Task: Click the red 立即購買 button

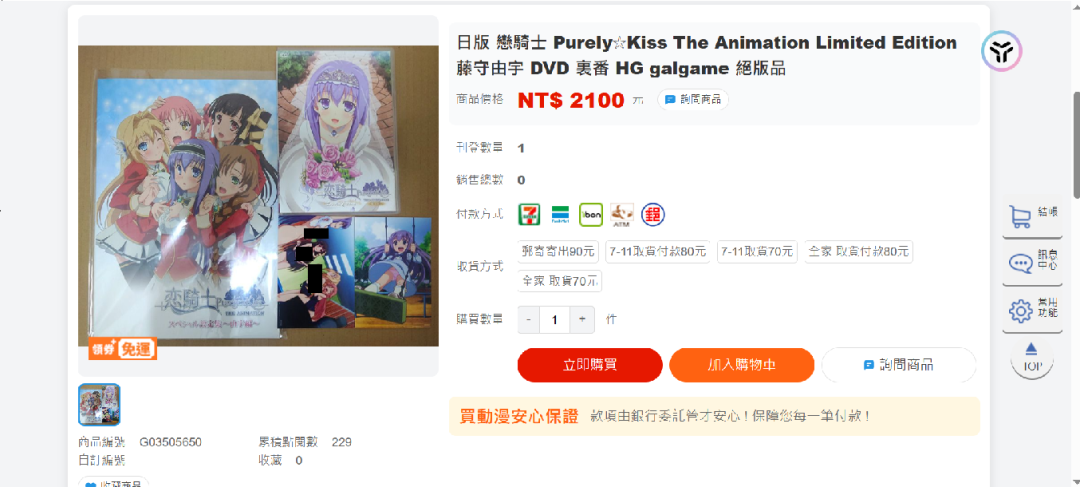Action: coord(590,365)
